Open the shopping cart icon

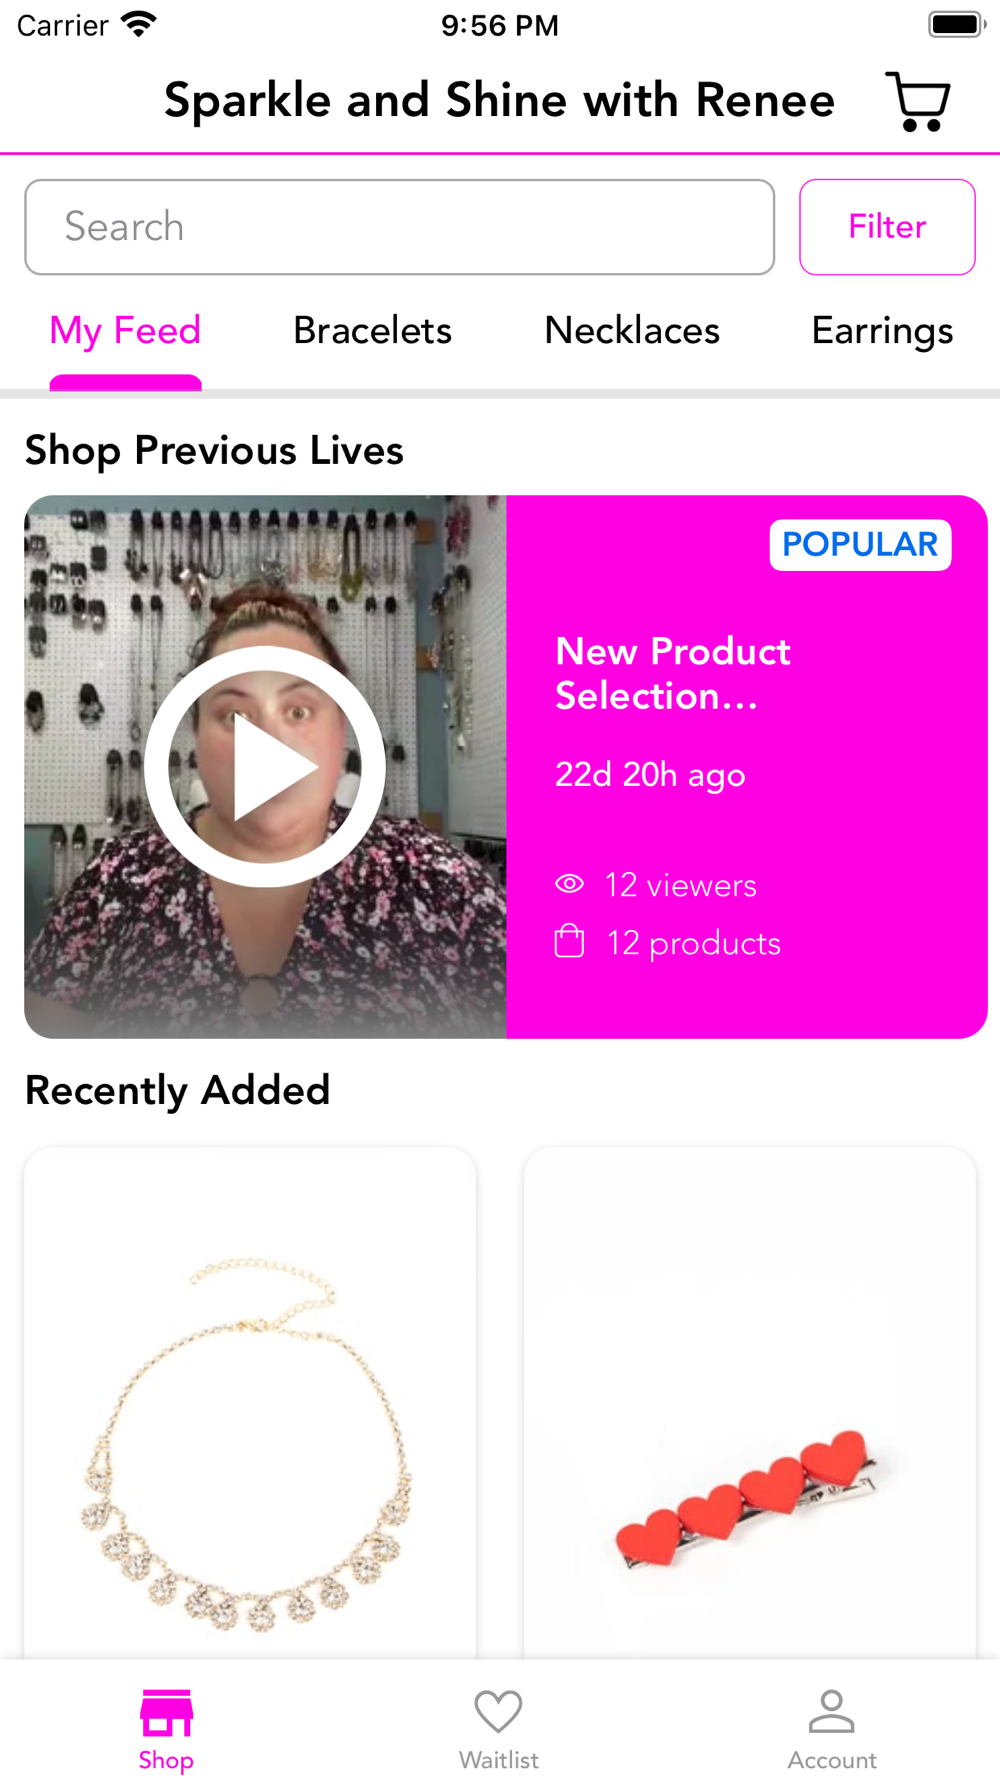click(918, 101)
